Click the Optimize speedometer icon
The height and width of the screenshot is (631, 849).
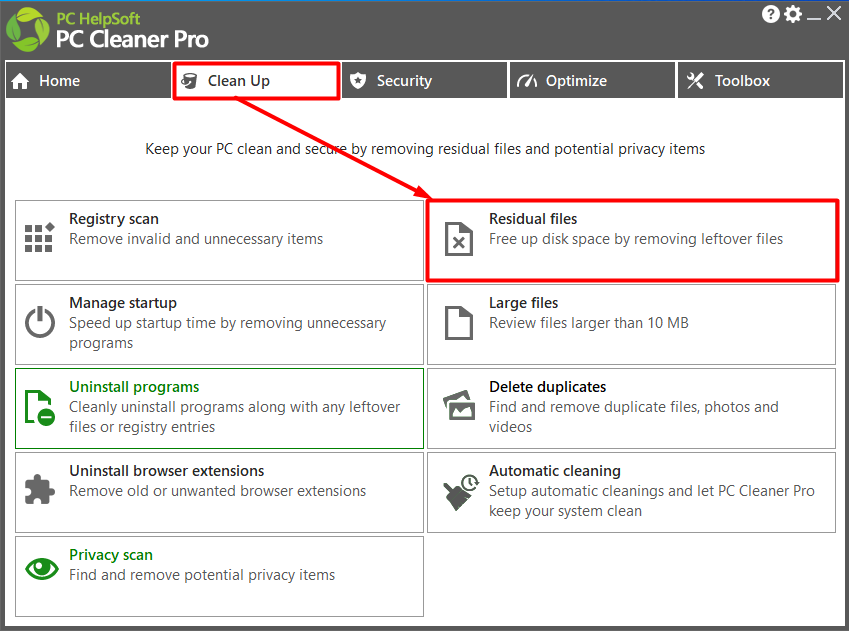pyautogui.click(x=526, y=81)
